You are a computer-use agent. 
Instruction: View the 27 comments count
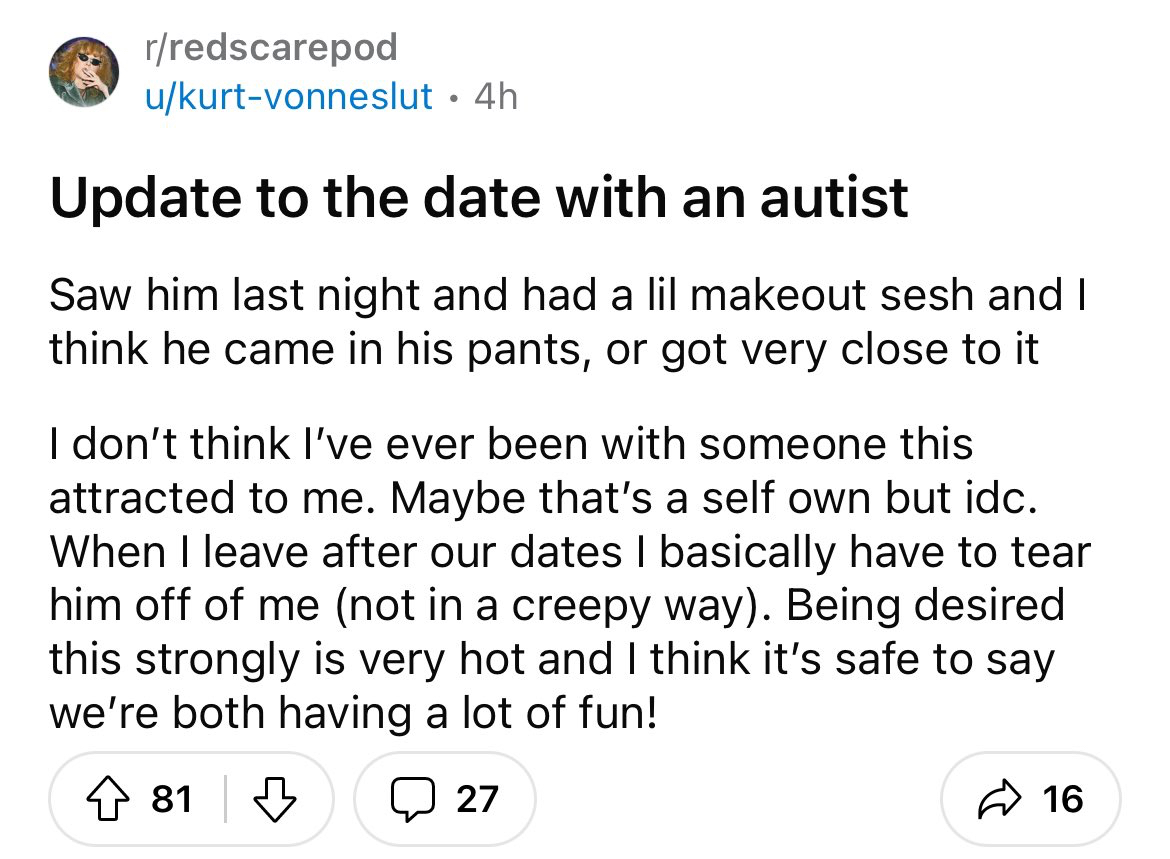pos(476,797)
